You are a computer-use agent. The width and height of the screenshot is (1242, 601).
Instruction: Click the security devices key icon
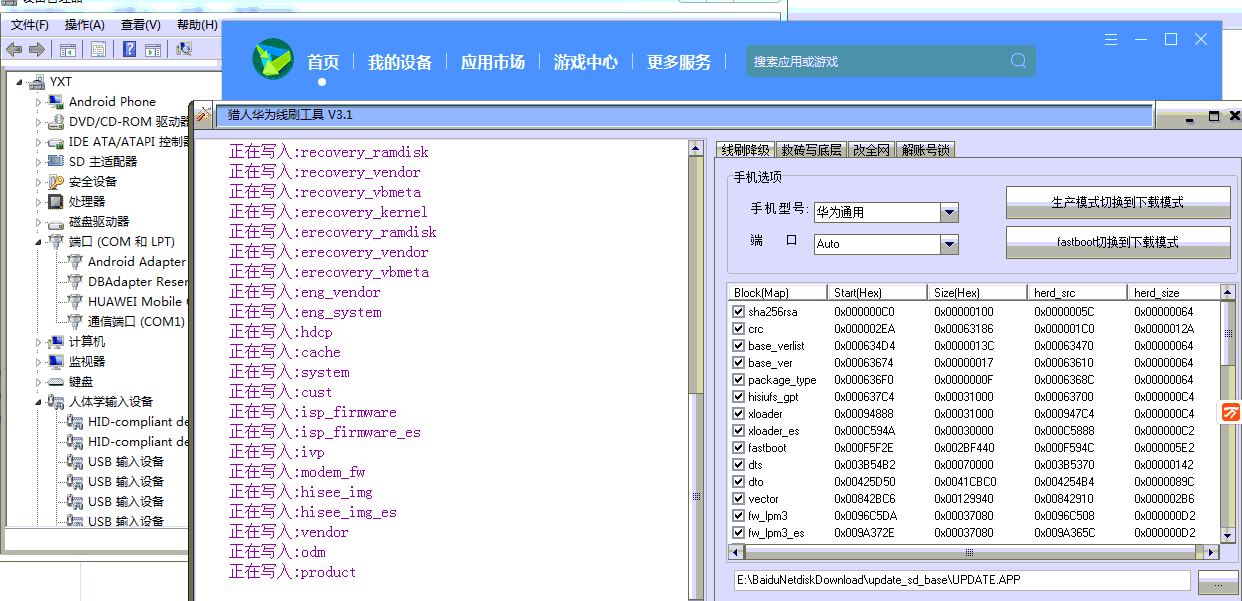tap(56, 181)
